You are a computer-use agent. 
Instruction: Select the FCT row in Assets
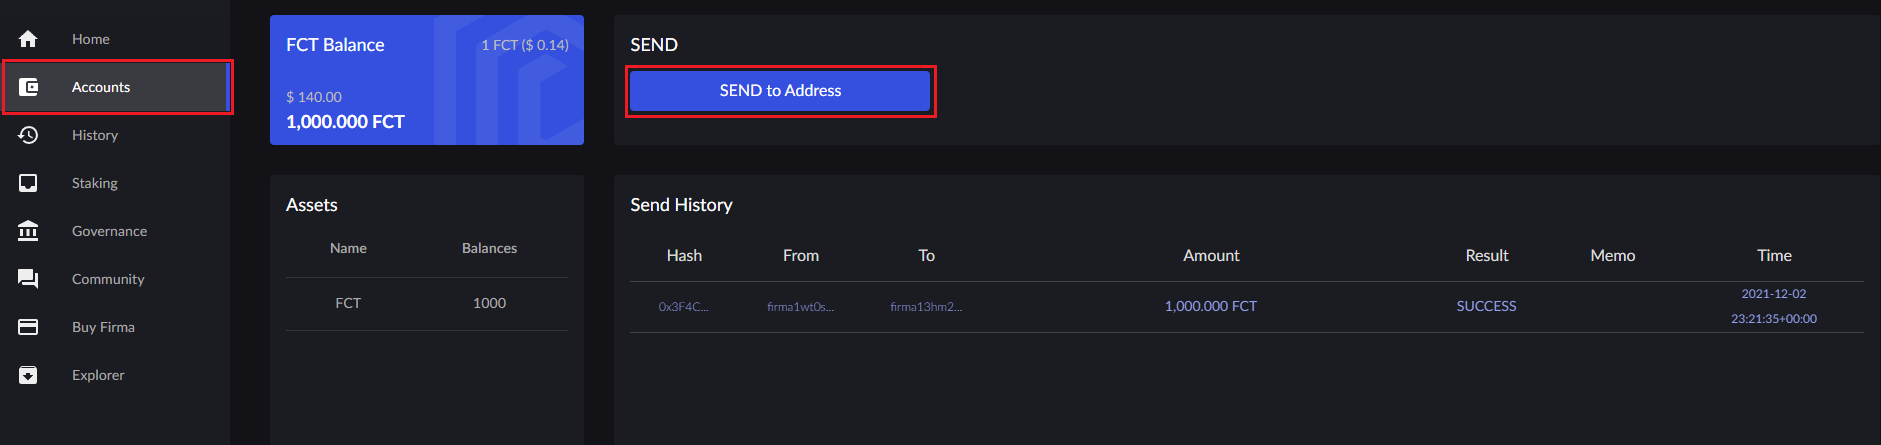427,303
